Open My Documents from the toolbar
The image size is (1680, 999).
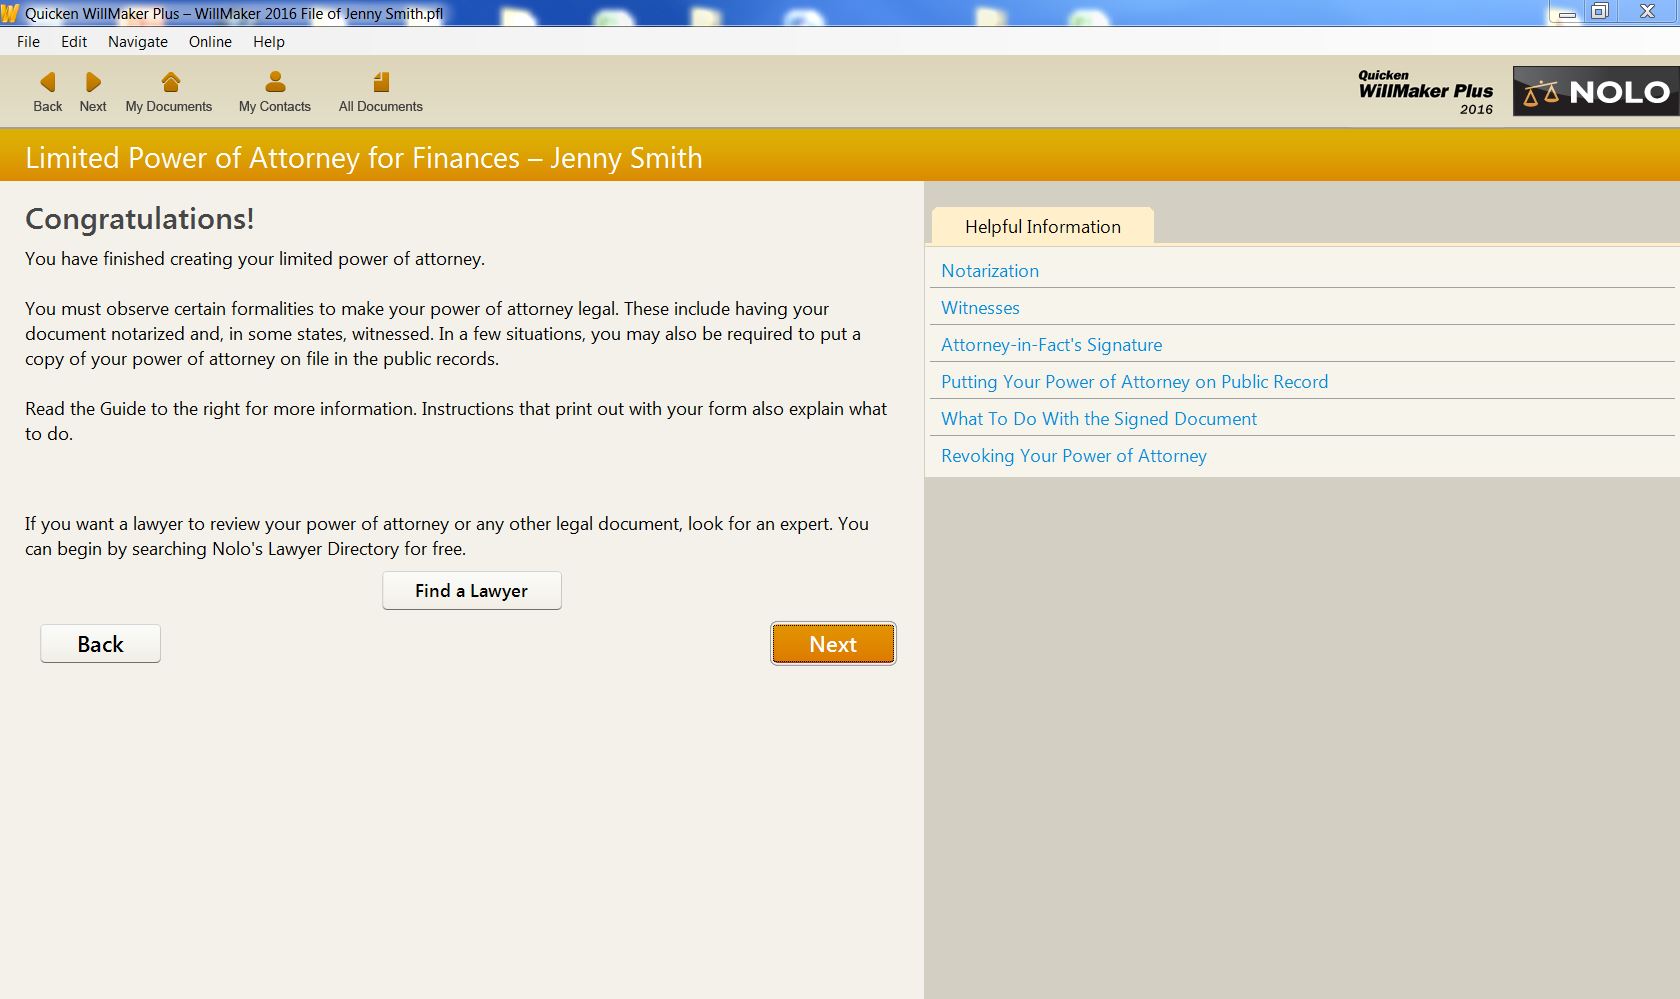coord(168,91)
